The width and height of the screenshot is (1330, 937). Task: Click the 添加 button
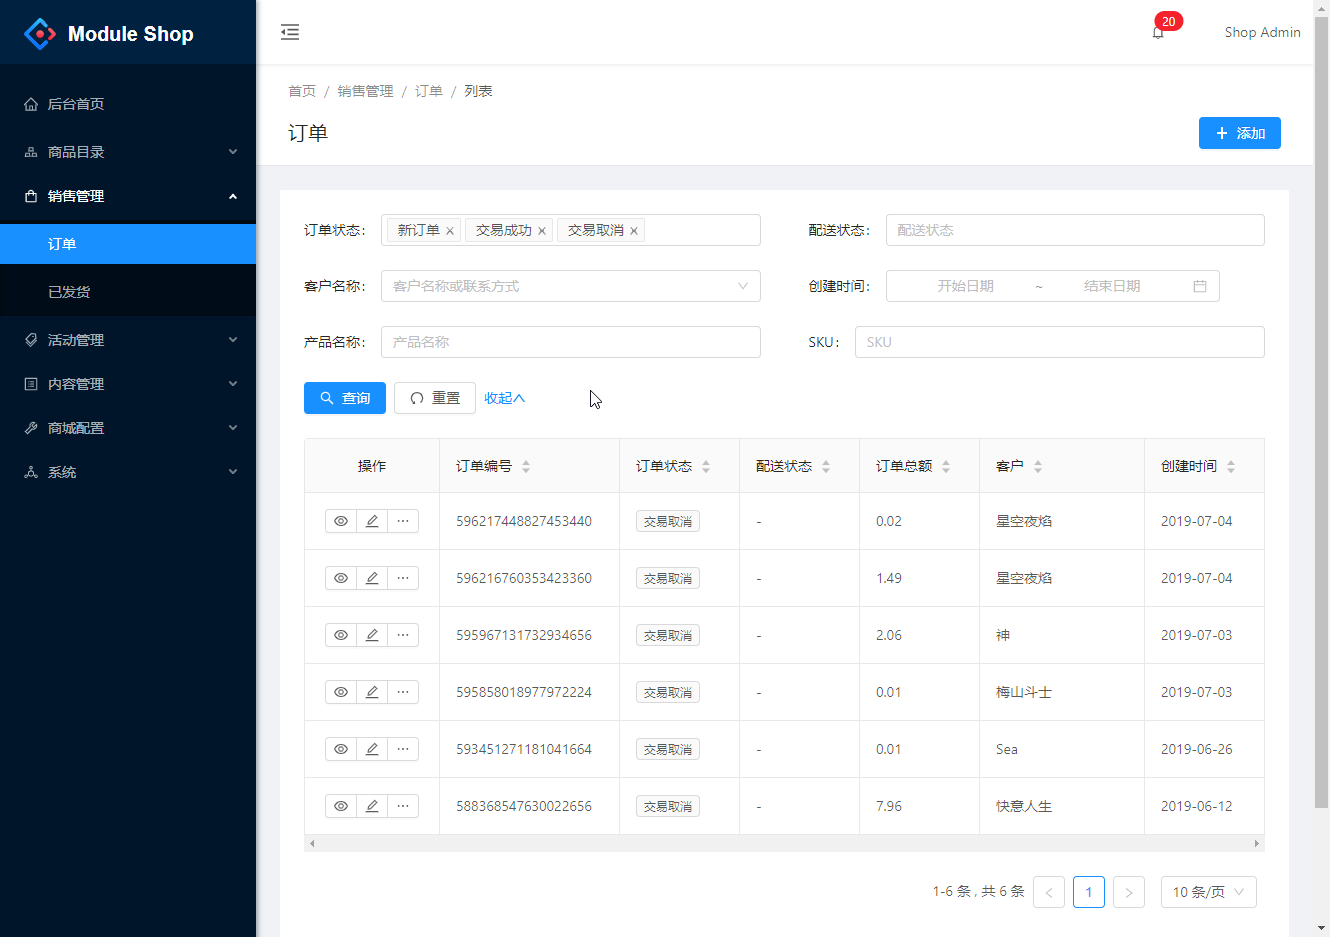(x=1240, y=133)
